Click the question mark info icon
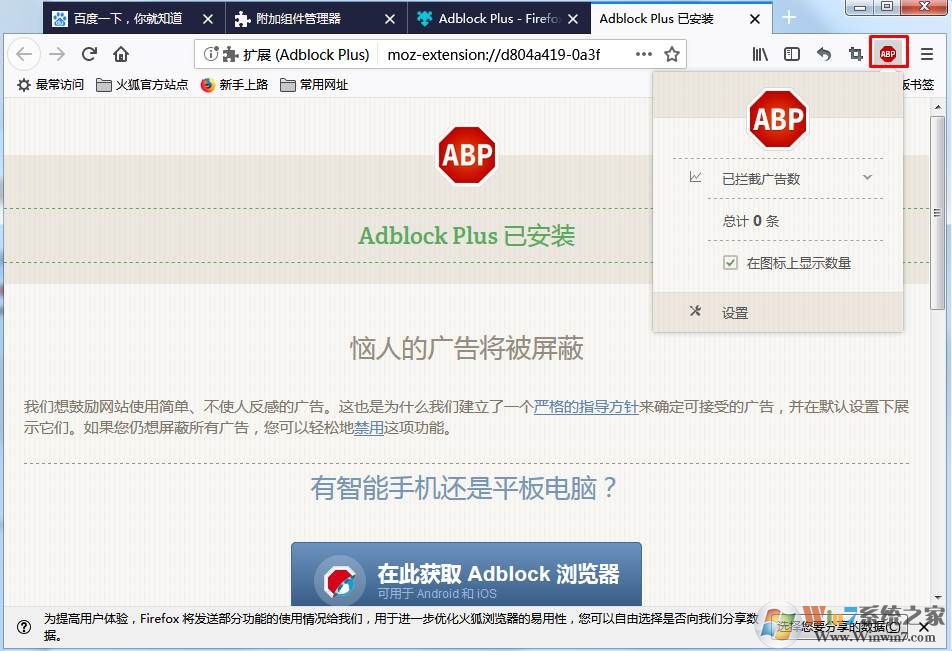Viewport: 952px width, 651px height. click(x=24, y=627)
